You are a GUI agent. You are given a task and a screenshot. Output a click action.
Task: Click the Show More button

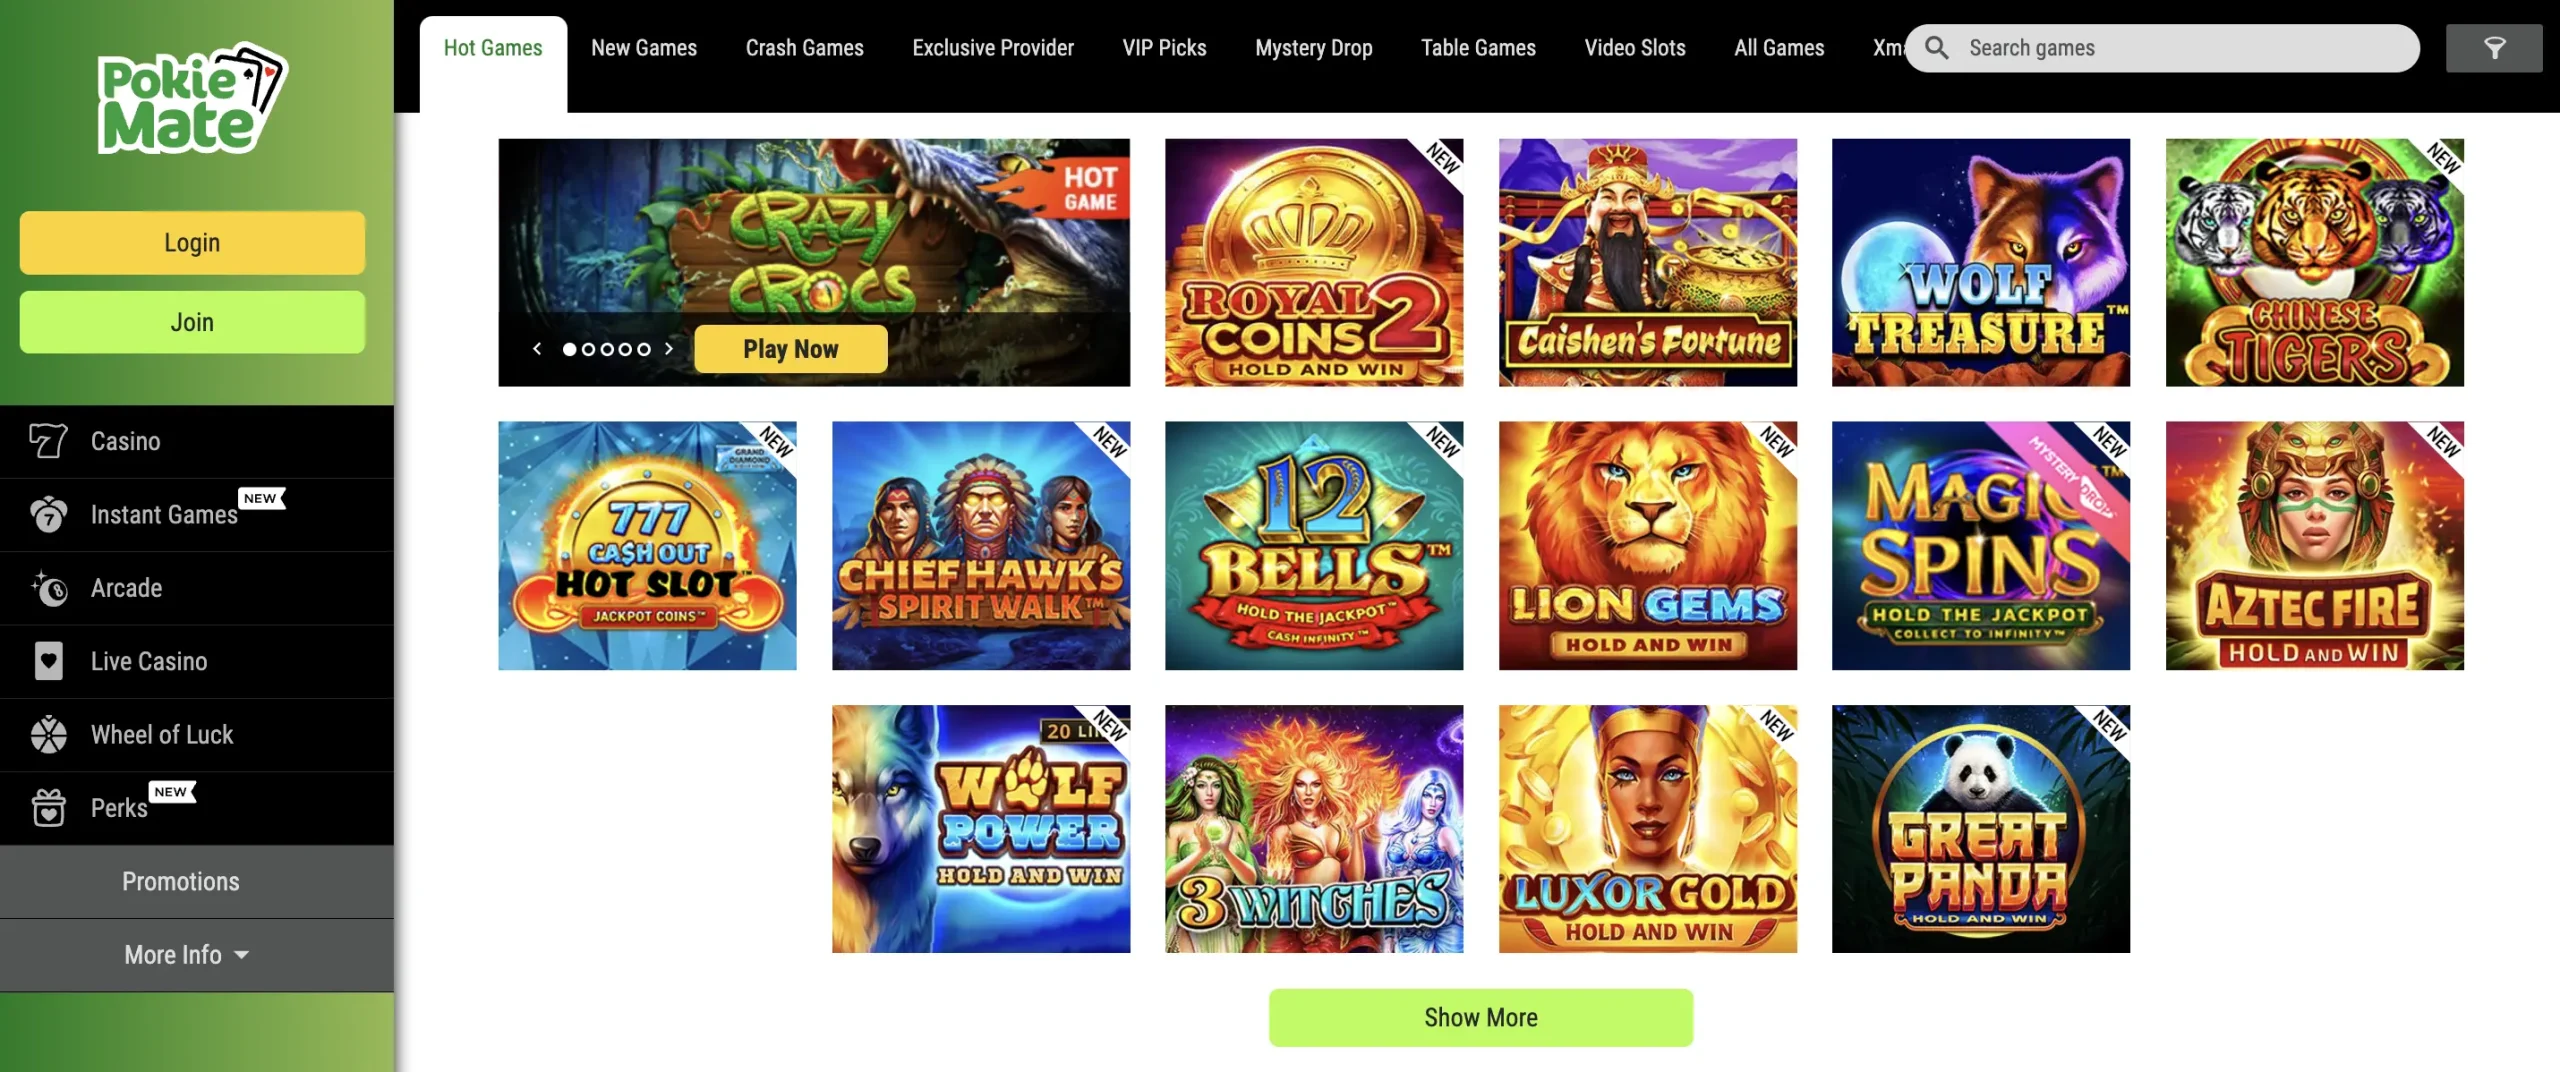1481,1018
